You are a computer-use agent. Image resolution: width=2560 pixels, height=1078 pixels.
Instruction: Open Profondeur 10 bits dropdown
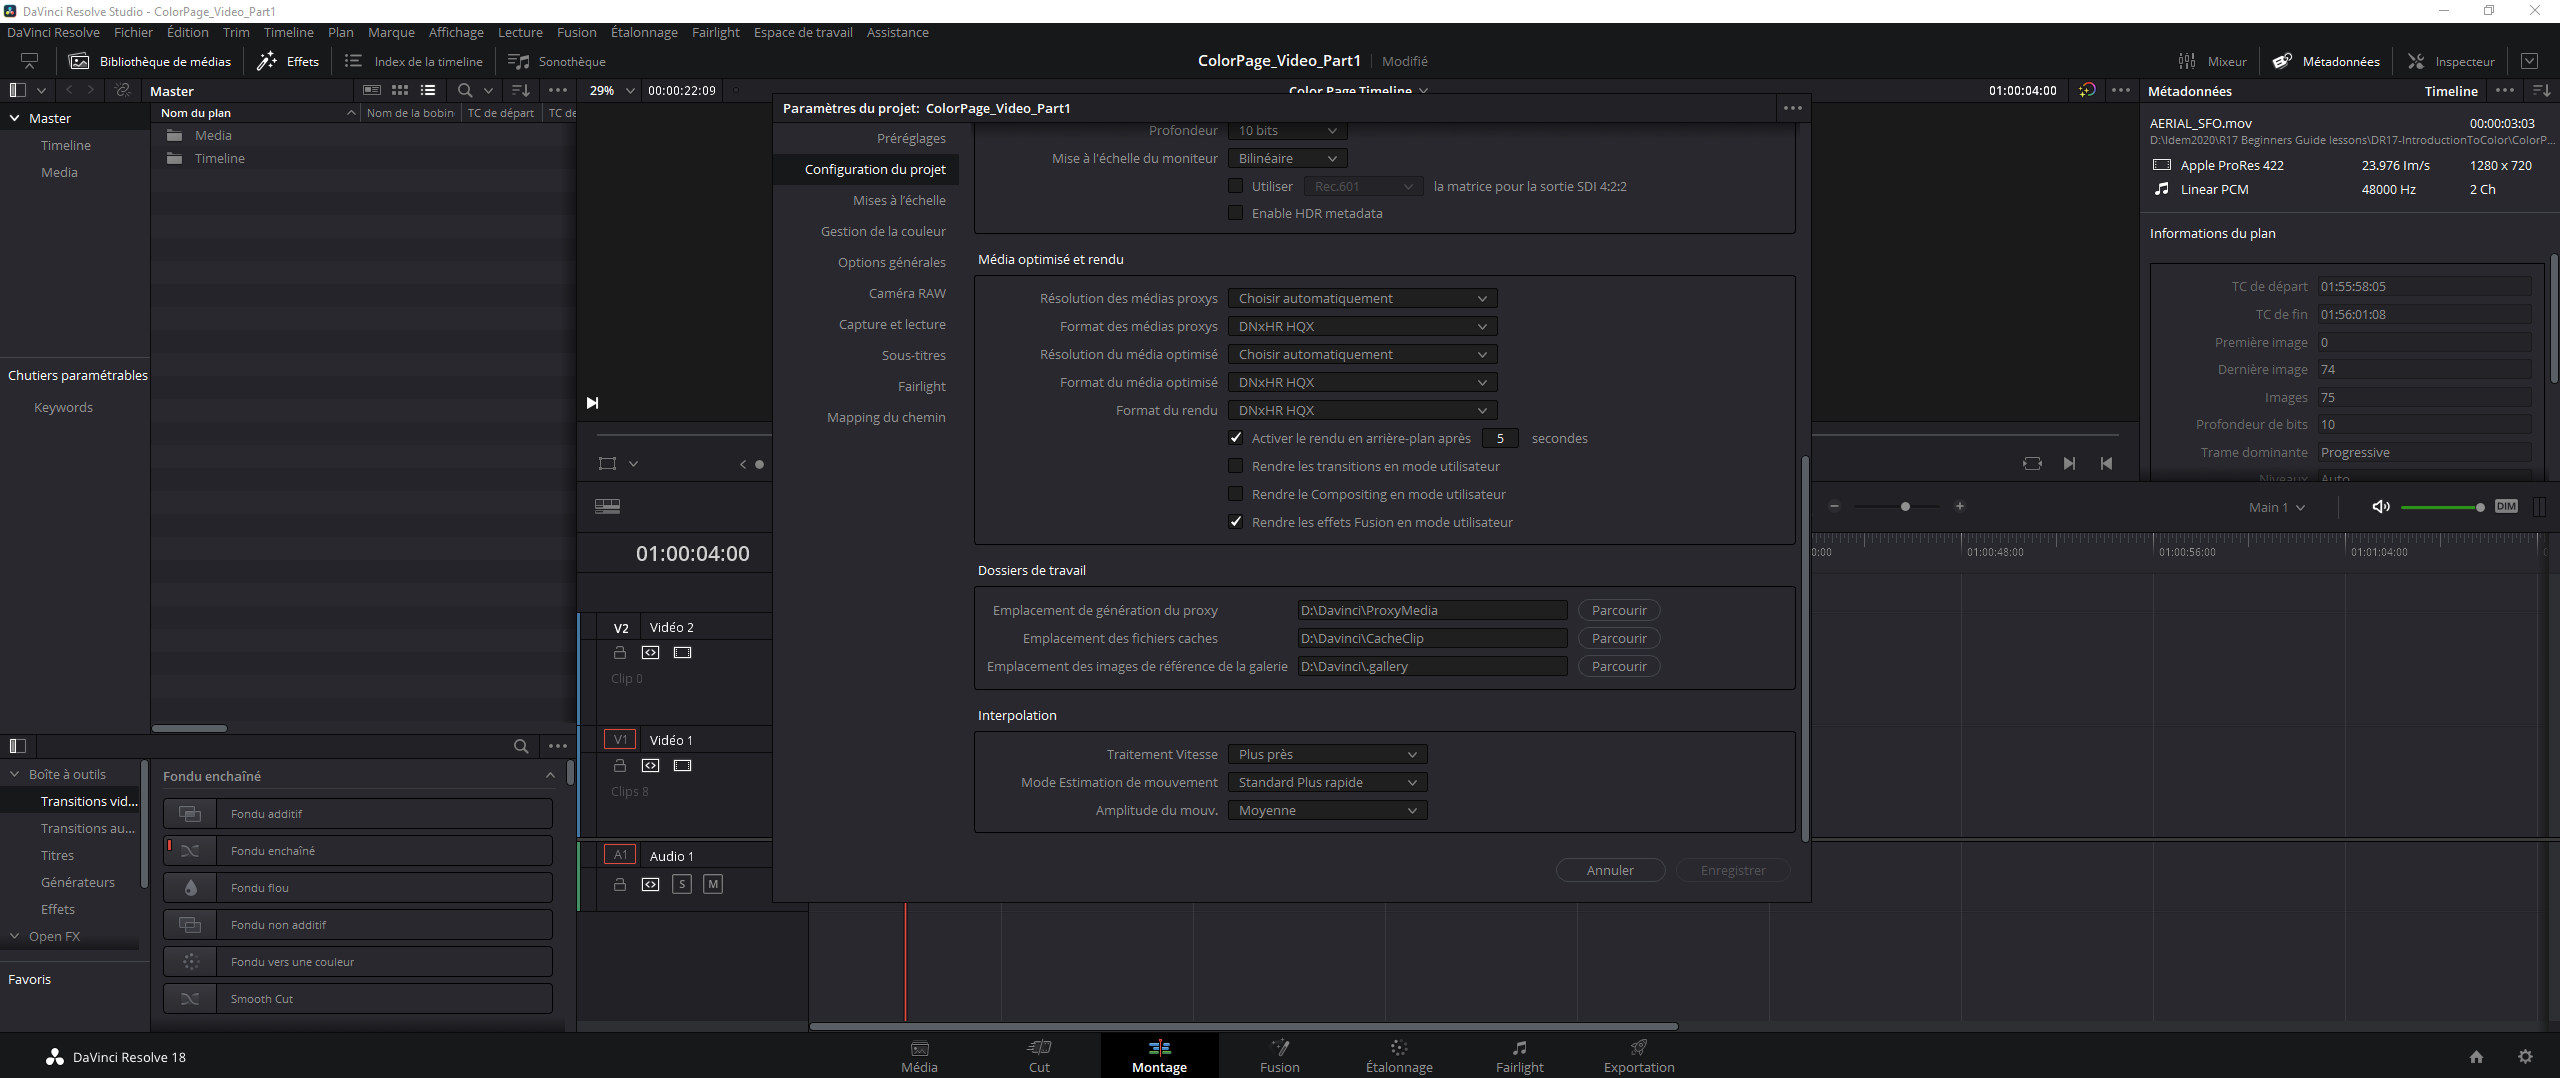click(x=1287, y=131)
